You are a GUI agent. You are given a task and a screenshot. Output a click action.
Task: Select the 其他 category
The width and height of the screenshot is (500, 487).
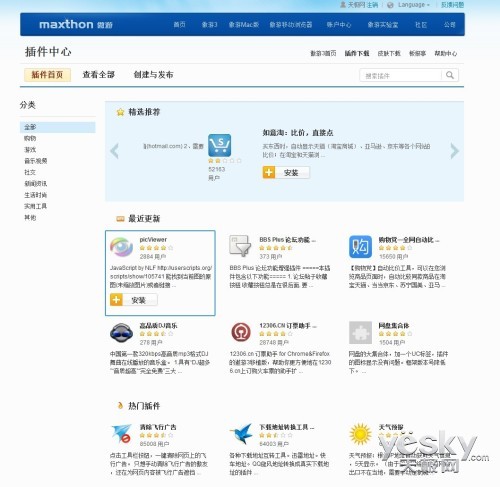[x=30, y=218]
